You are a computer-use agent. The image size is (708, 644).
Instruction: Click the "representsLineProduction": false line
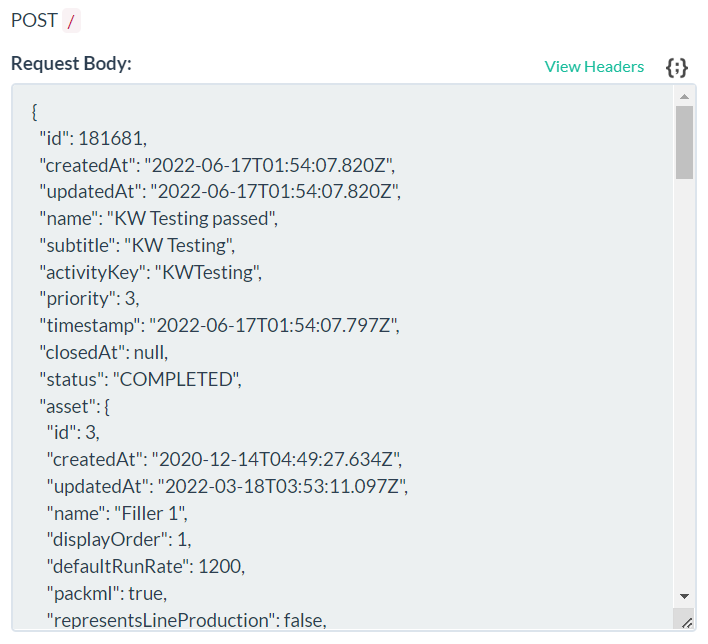click(187, 621)
